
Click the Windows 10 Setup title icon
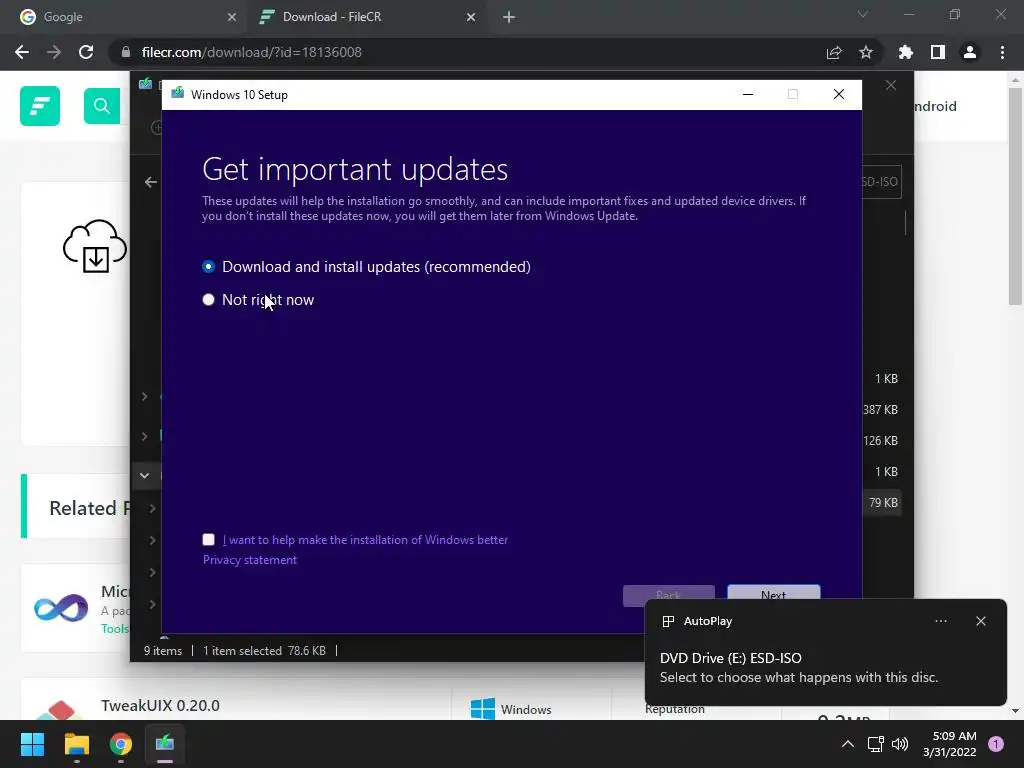pyautogui.click(x=177, y=94)
